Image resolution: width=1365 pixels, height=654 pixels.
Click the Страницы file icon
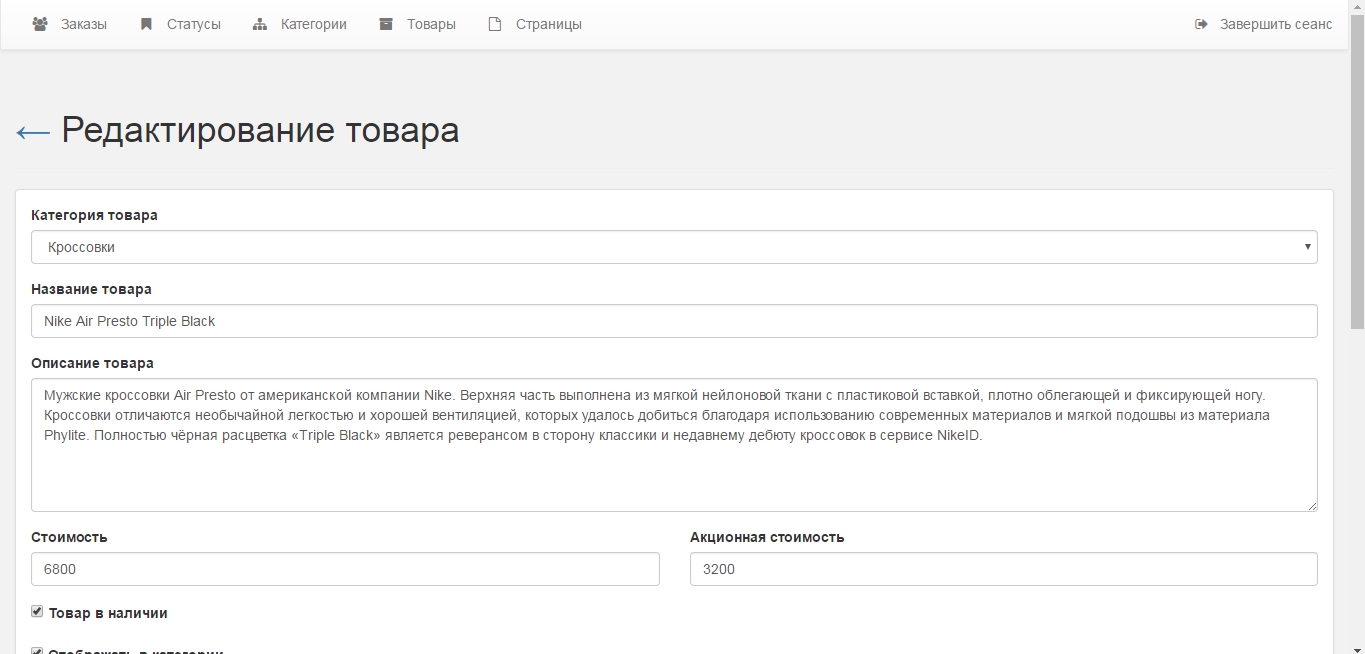point(495,24)
